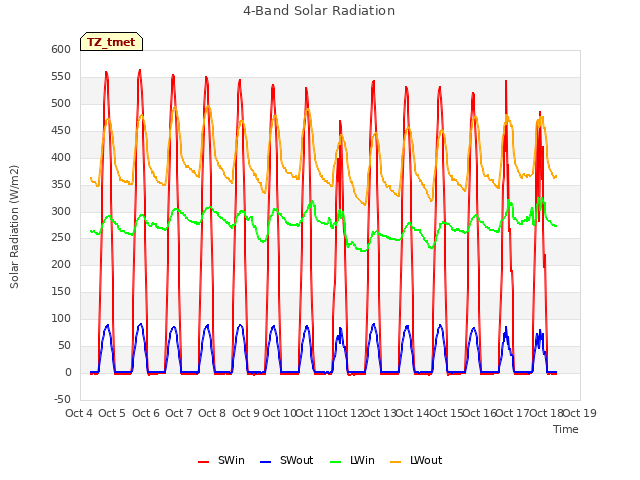The width and height of the screenshot is (640, 480).
Task: Click the Oct 4 x-axis tick label
Action: point(79,413)
